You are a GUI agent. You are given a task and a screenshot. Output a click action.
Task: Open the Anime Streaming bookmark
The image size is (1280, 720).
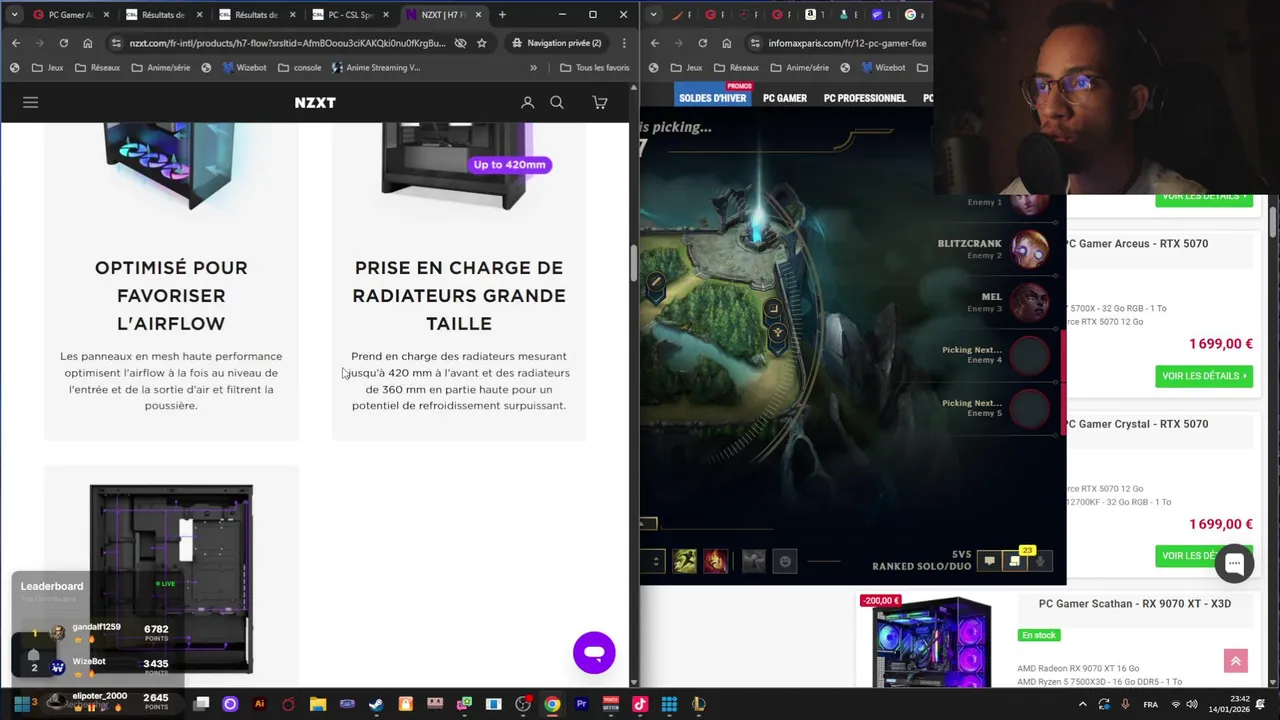pos(375,68)
